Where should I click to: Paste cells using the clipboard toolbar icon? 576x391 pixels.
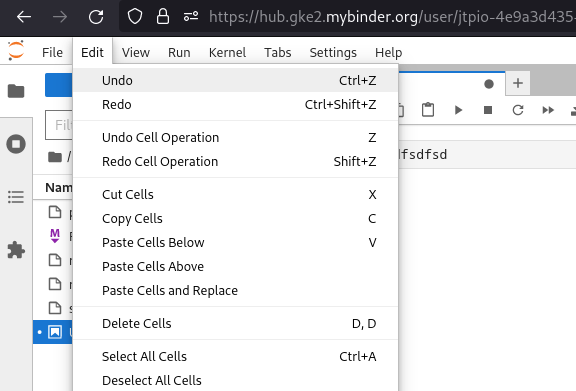[x=428, y=110]
